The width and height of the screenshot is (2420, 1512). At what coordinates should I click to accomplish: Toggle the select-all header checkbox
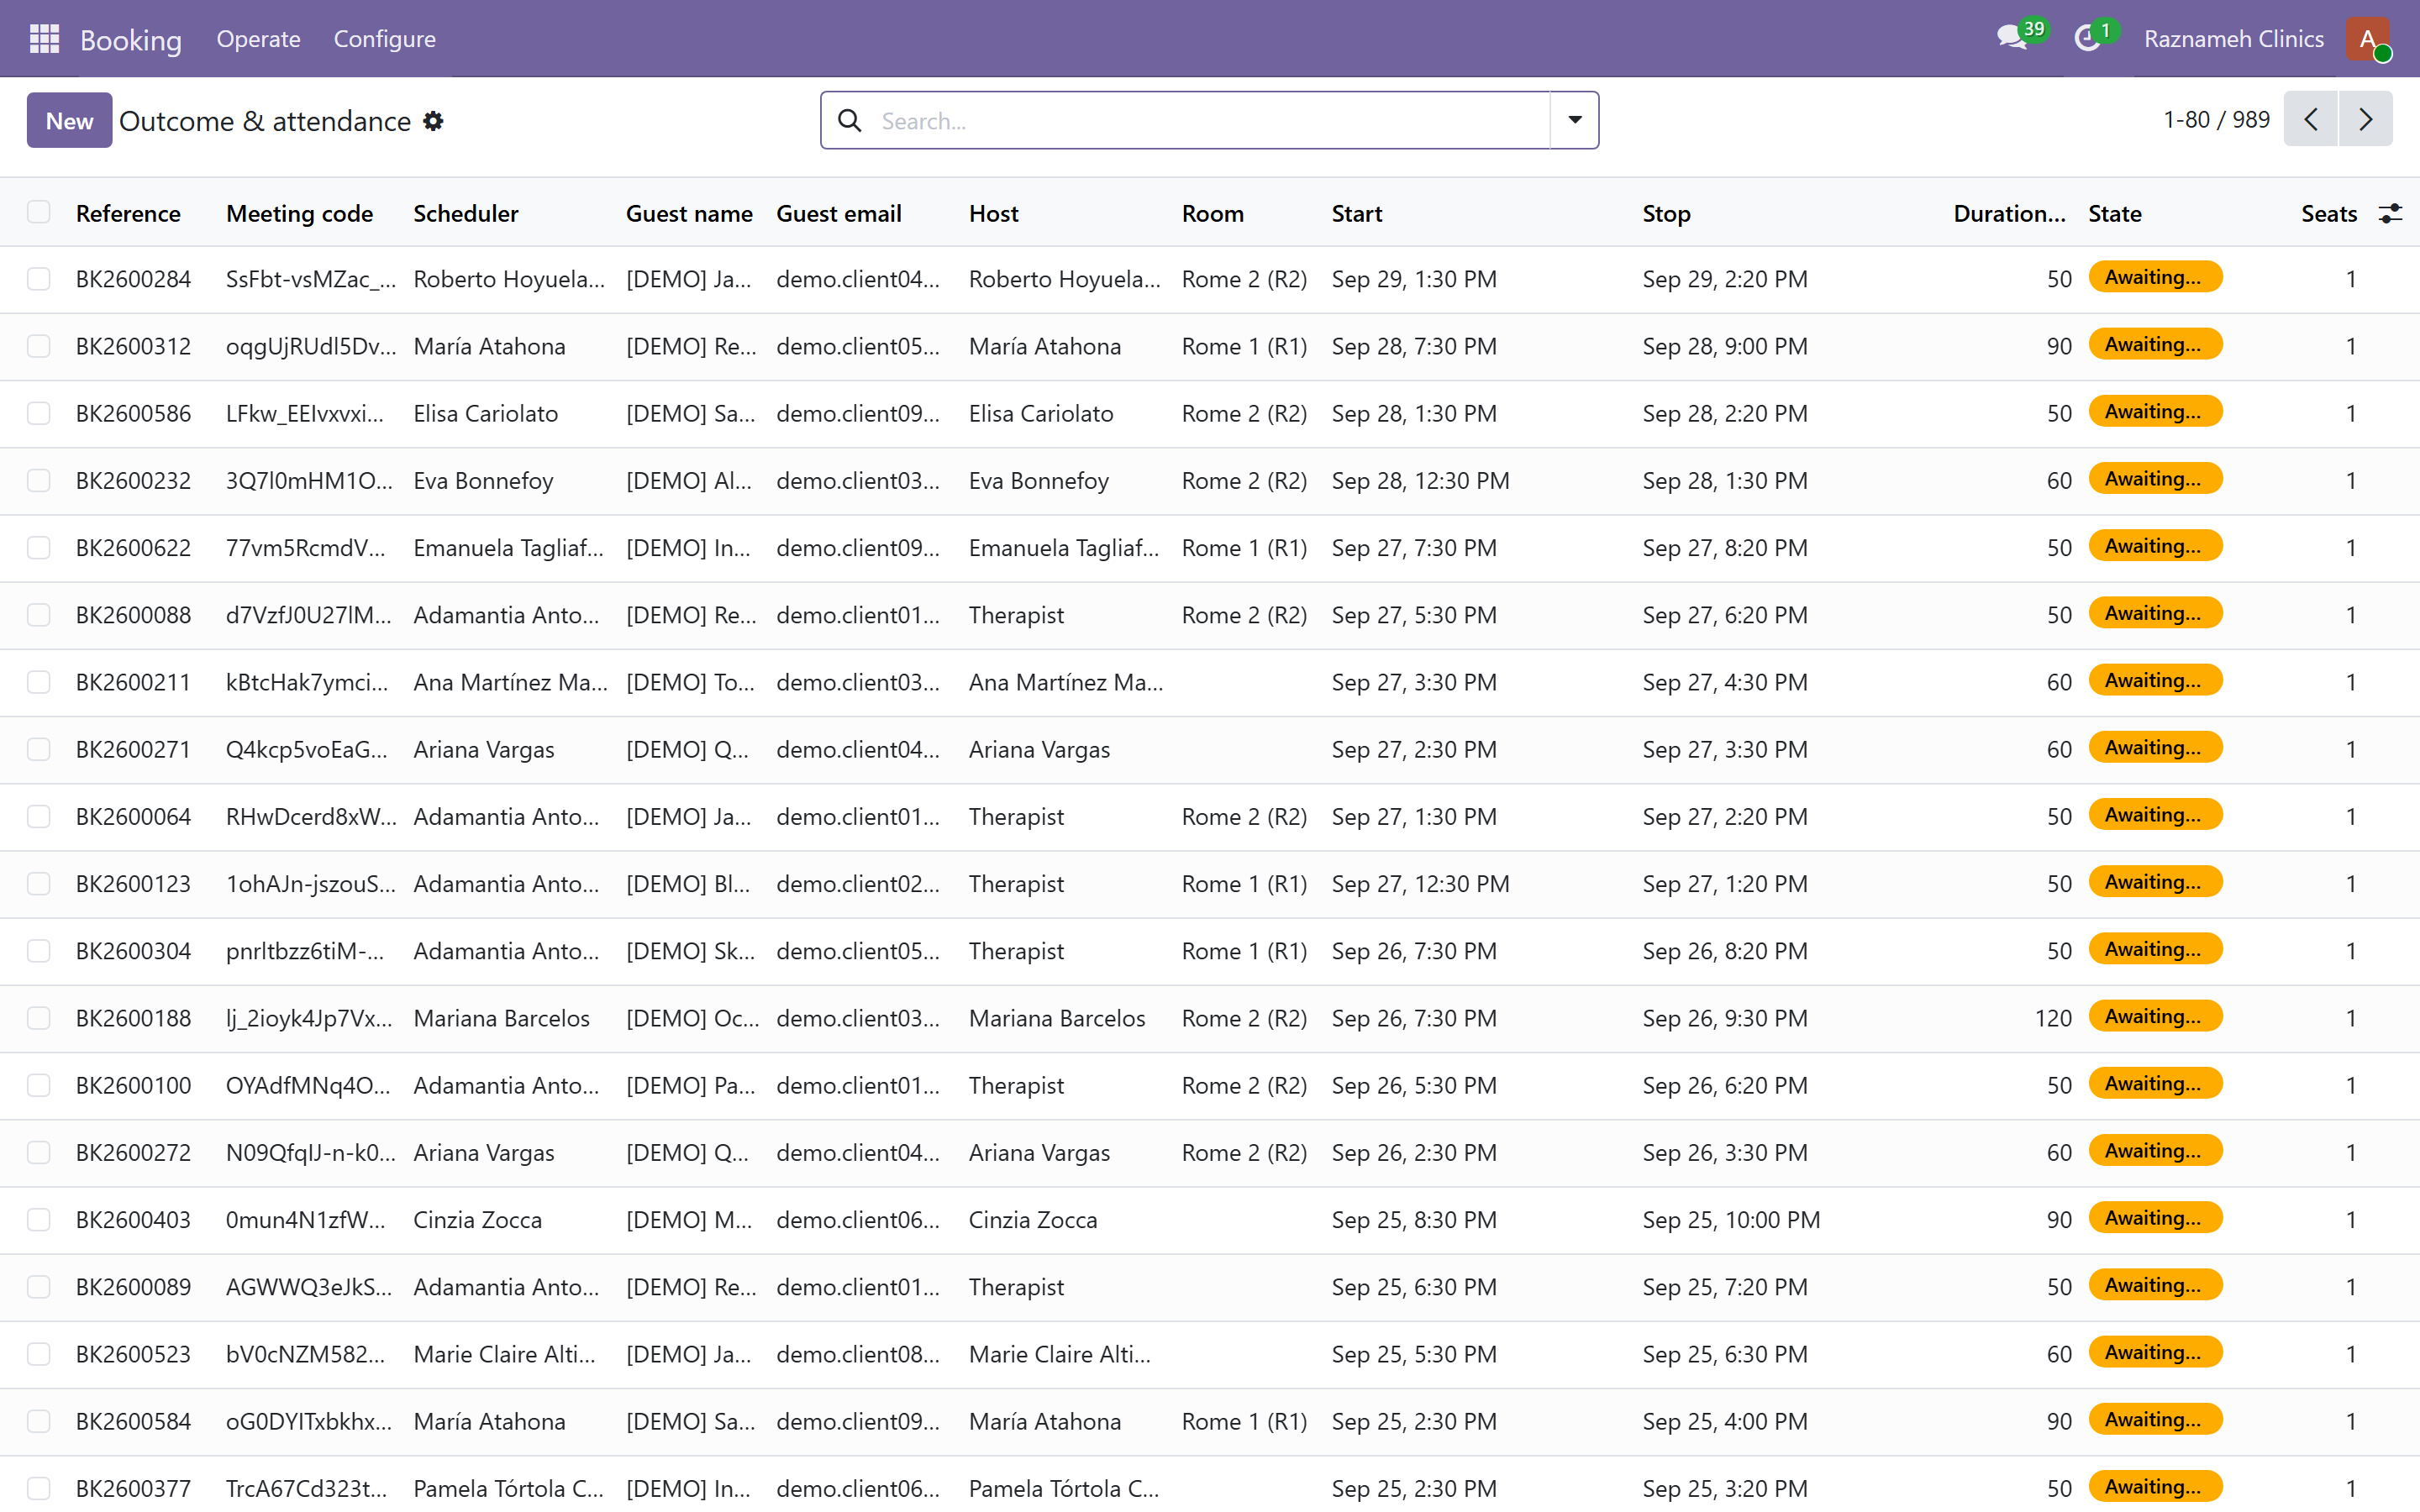[39, 212]
